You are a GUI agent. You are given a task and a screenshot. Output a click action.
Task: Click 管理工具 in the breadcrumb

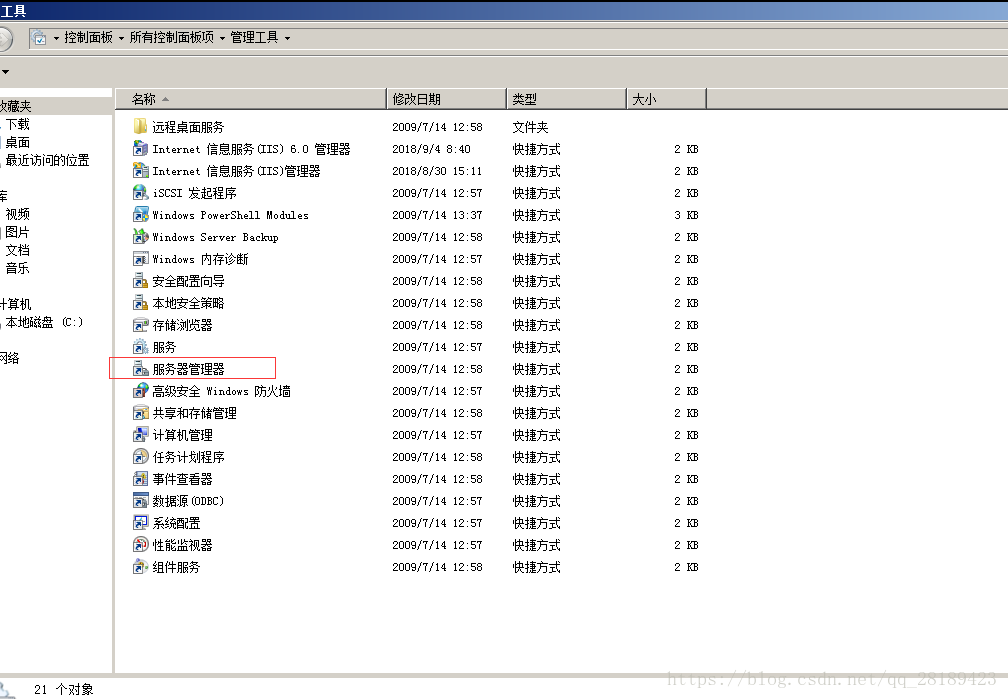tap(255, 37)
